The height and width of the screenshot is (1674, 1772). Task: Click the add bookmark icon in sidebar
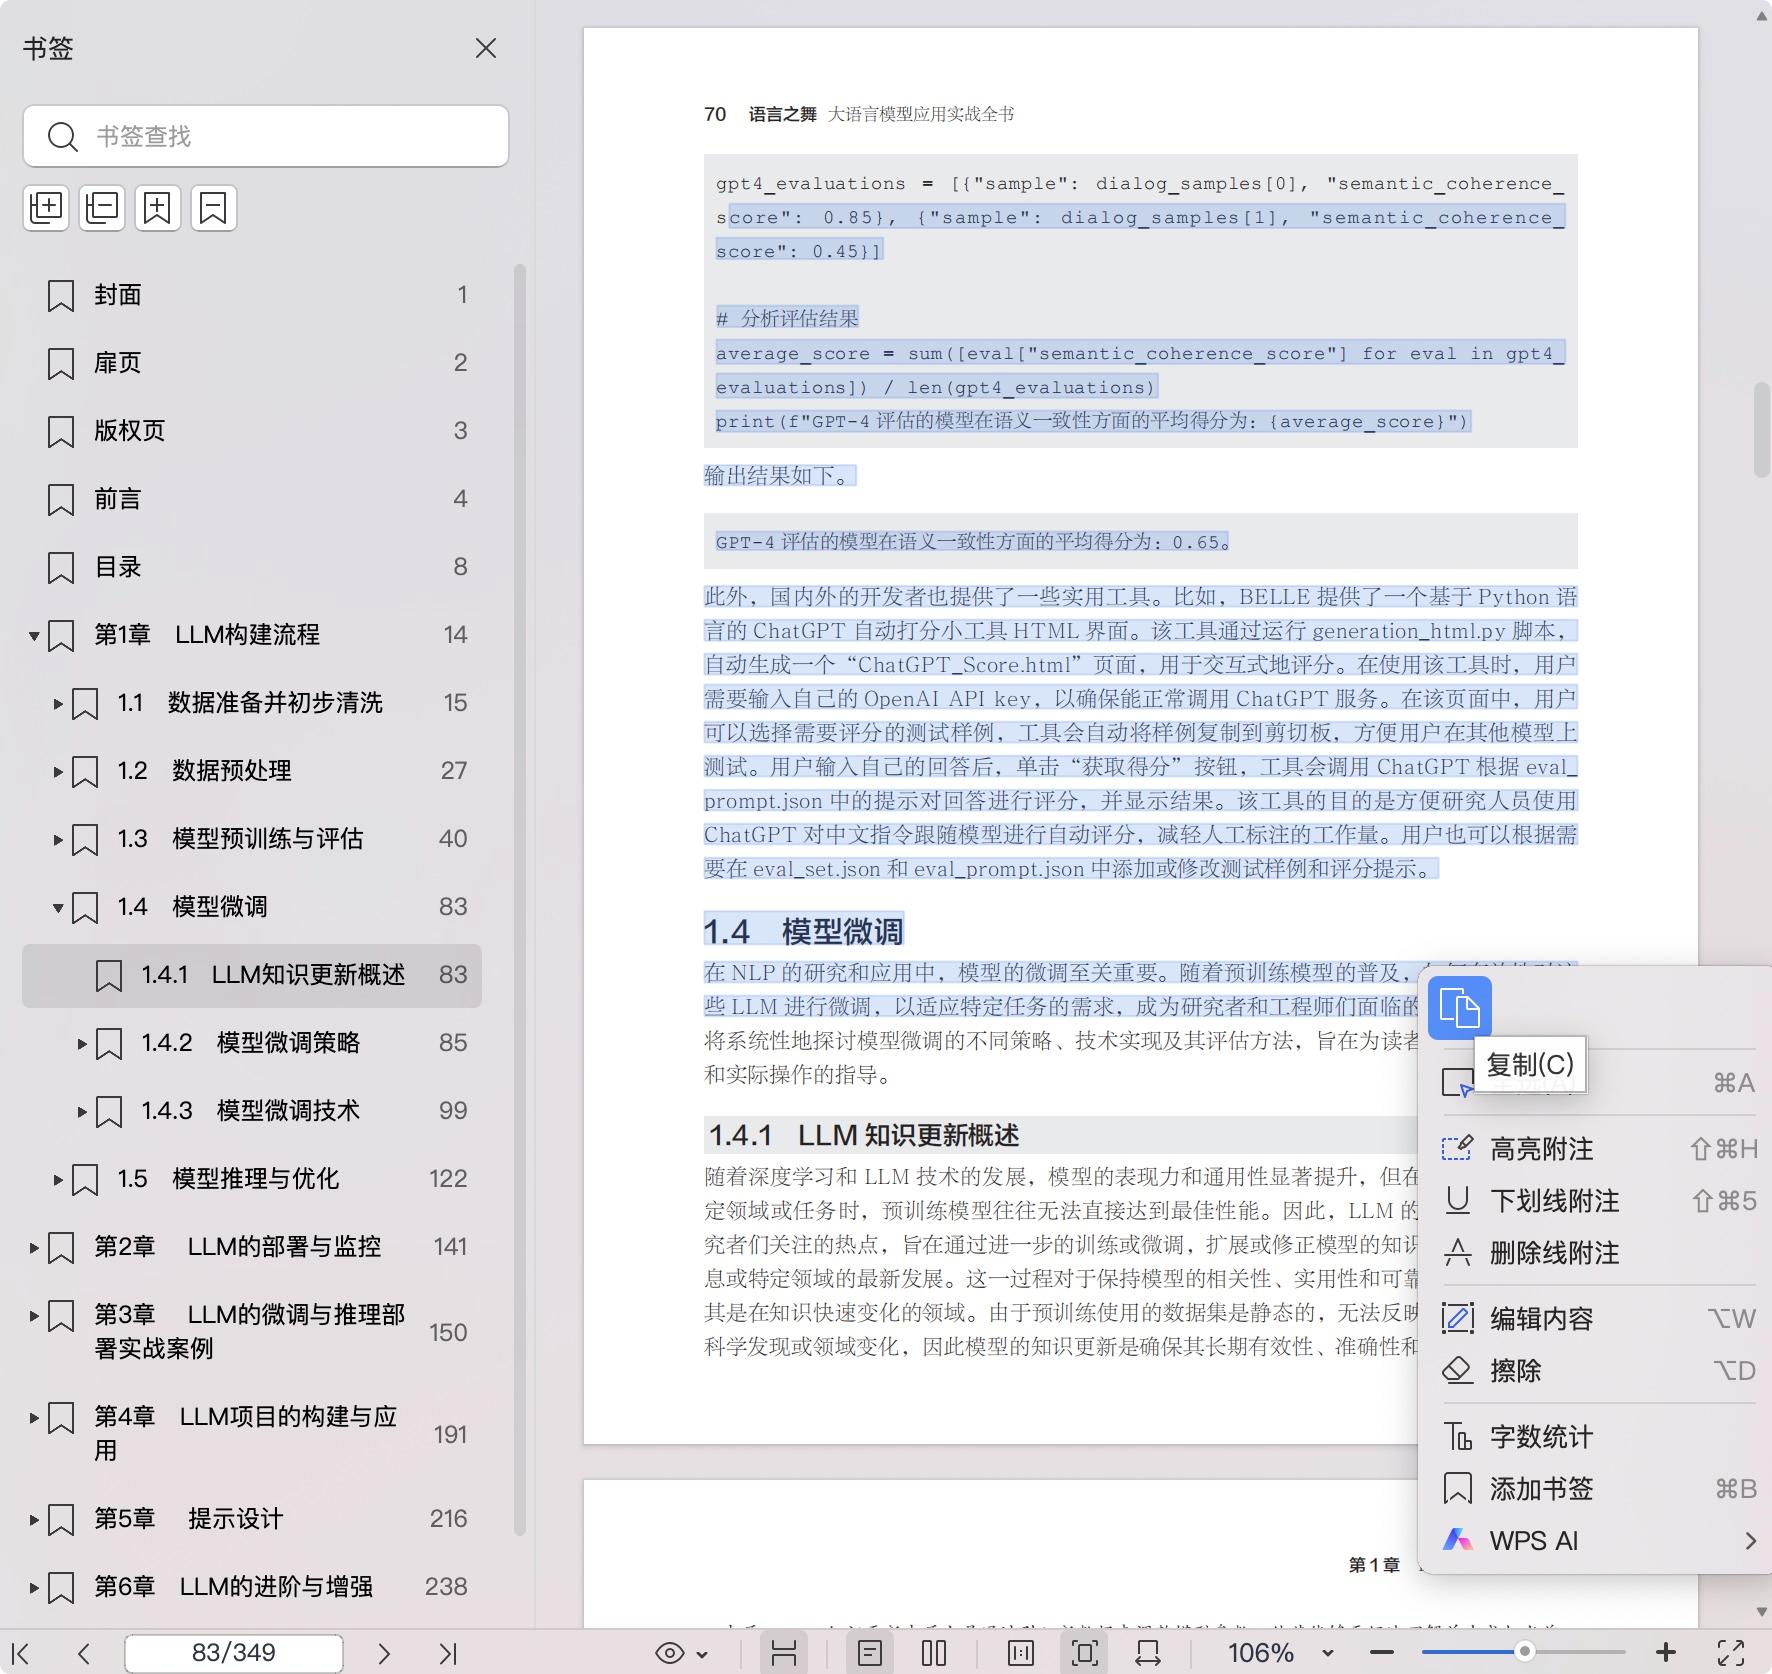158,208
